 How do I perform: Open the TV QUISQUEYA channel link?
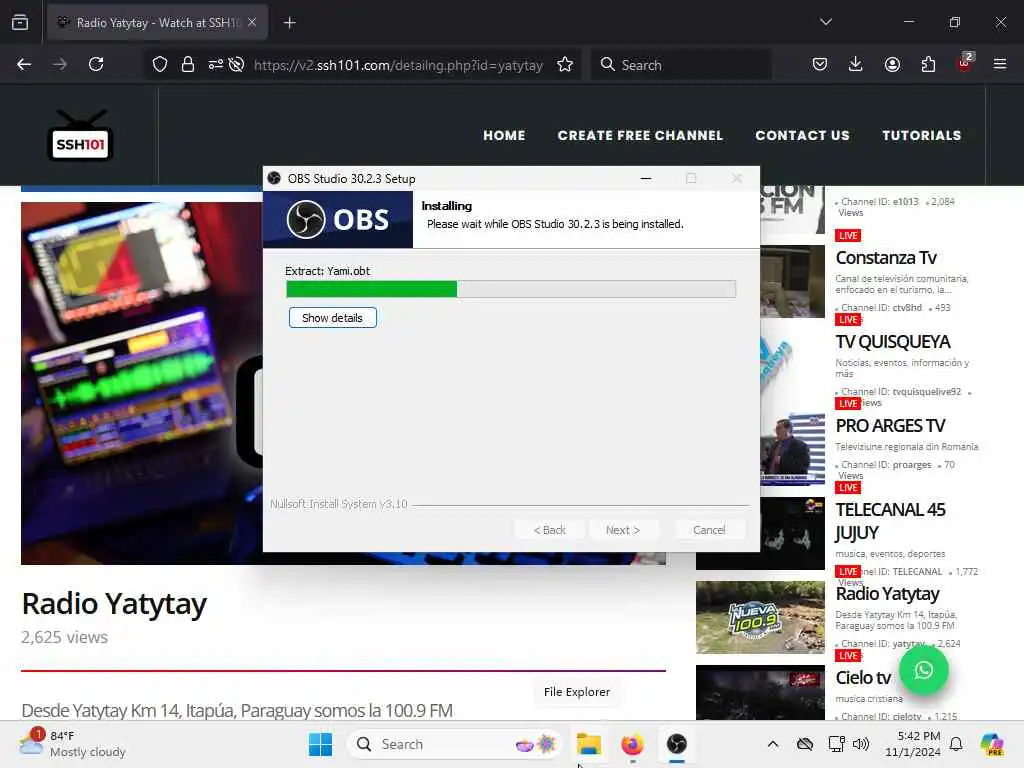coord(893,342)
